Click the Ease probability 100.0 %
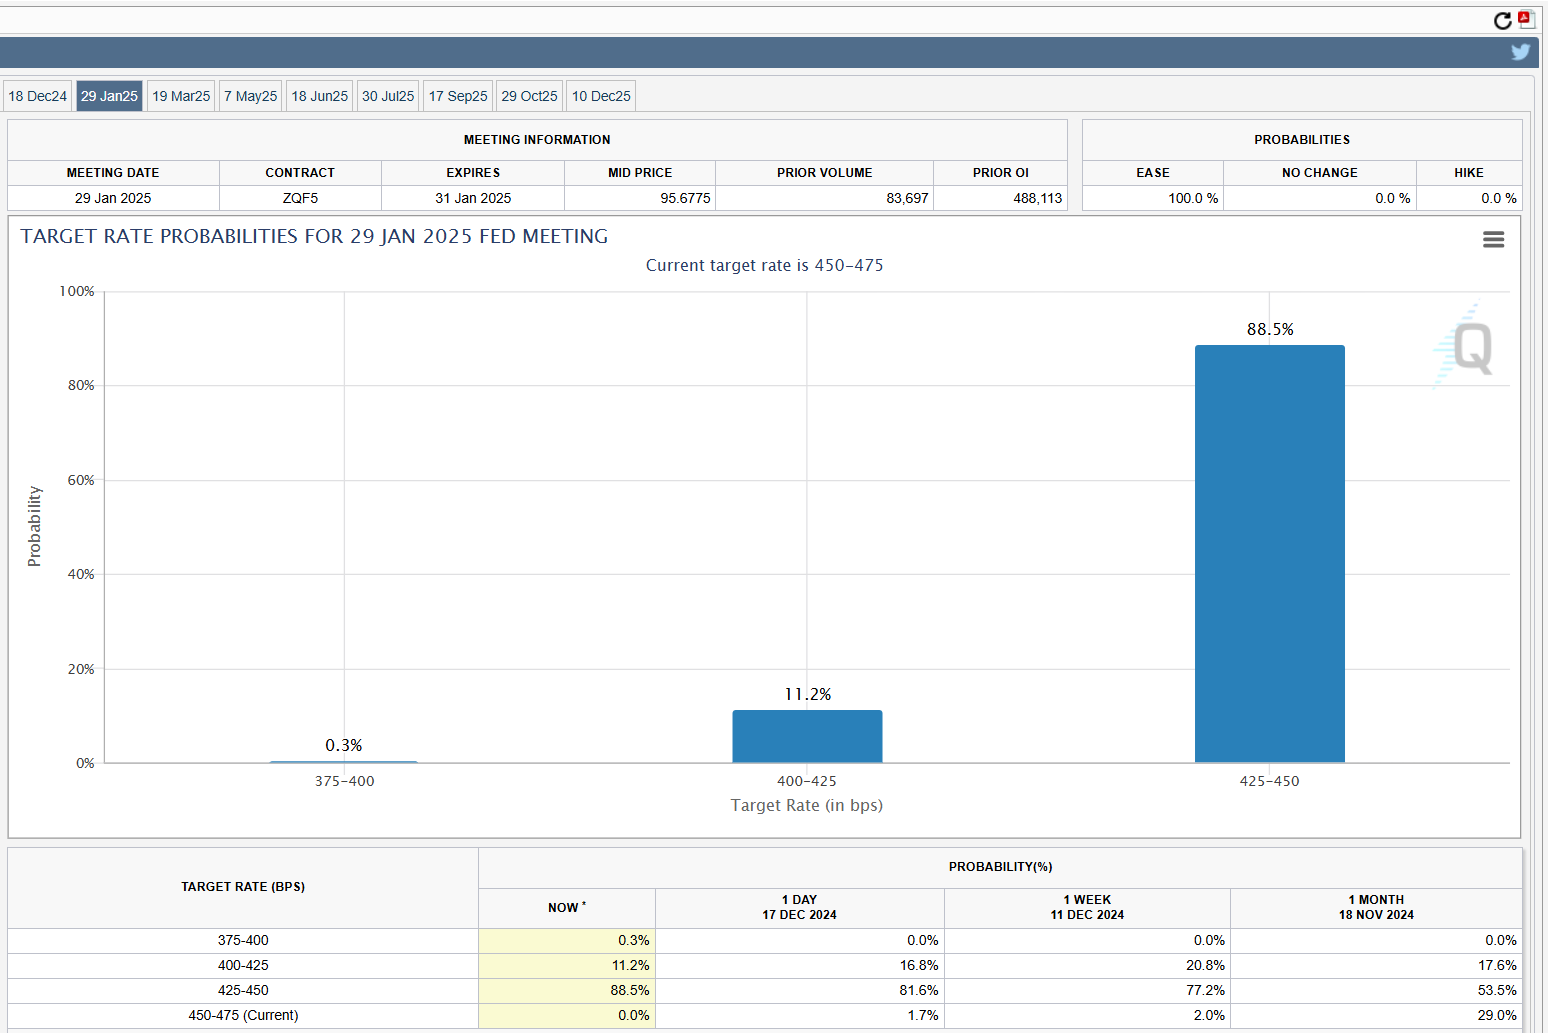This screenshot has width=1548, height=1033. (x=1193, y=198)
